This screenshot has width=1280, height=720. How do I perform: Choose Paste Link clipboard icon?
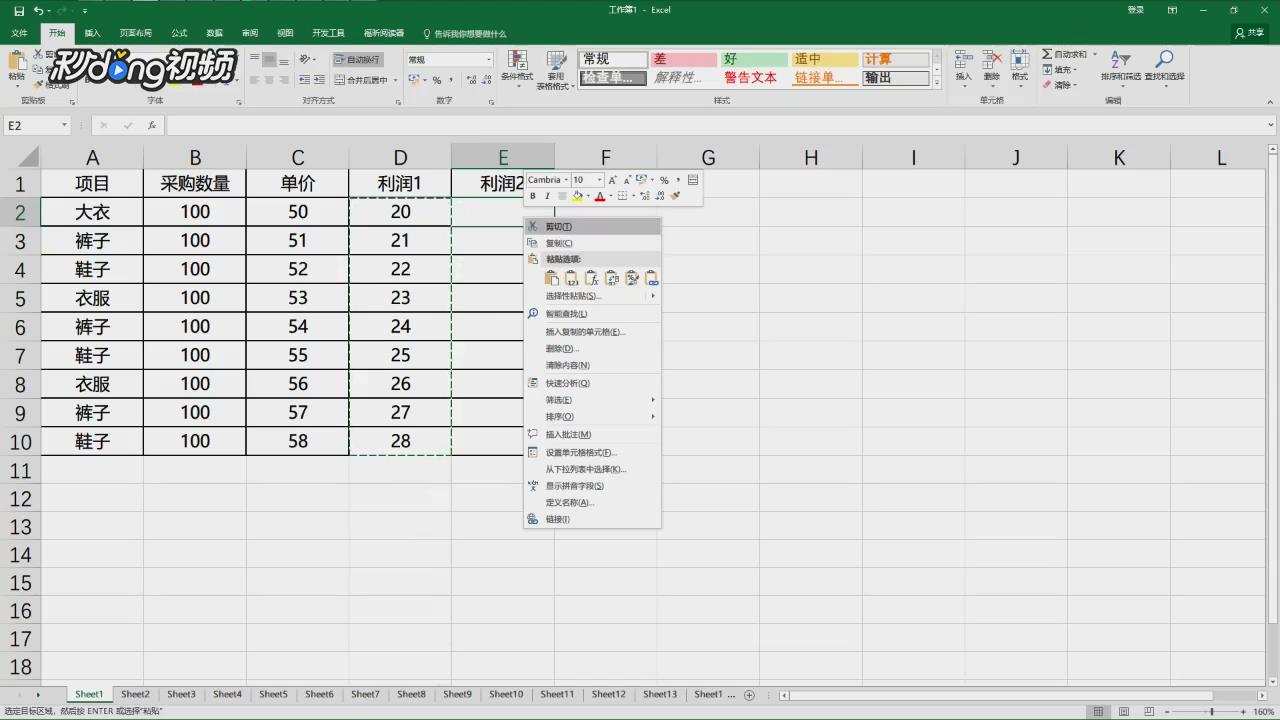[652, 278]
